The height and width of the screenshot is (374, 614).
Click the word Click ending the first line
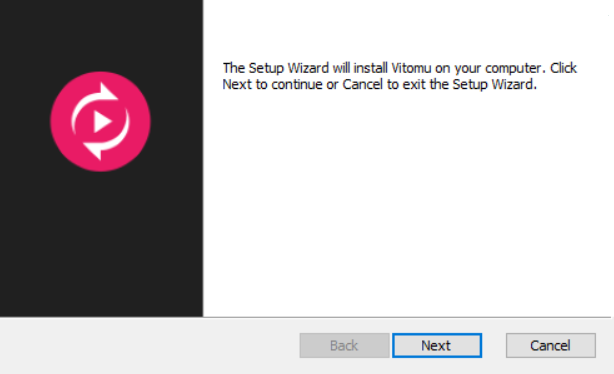click(x=563, y=68)
